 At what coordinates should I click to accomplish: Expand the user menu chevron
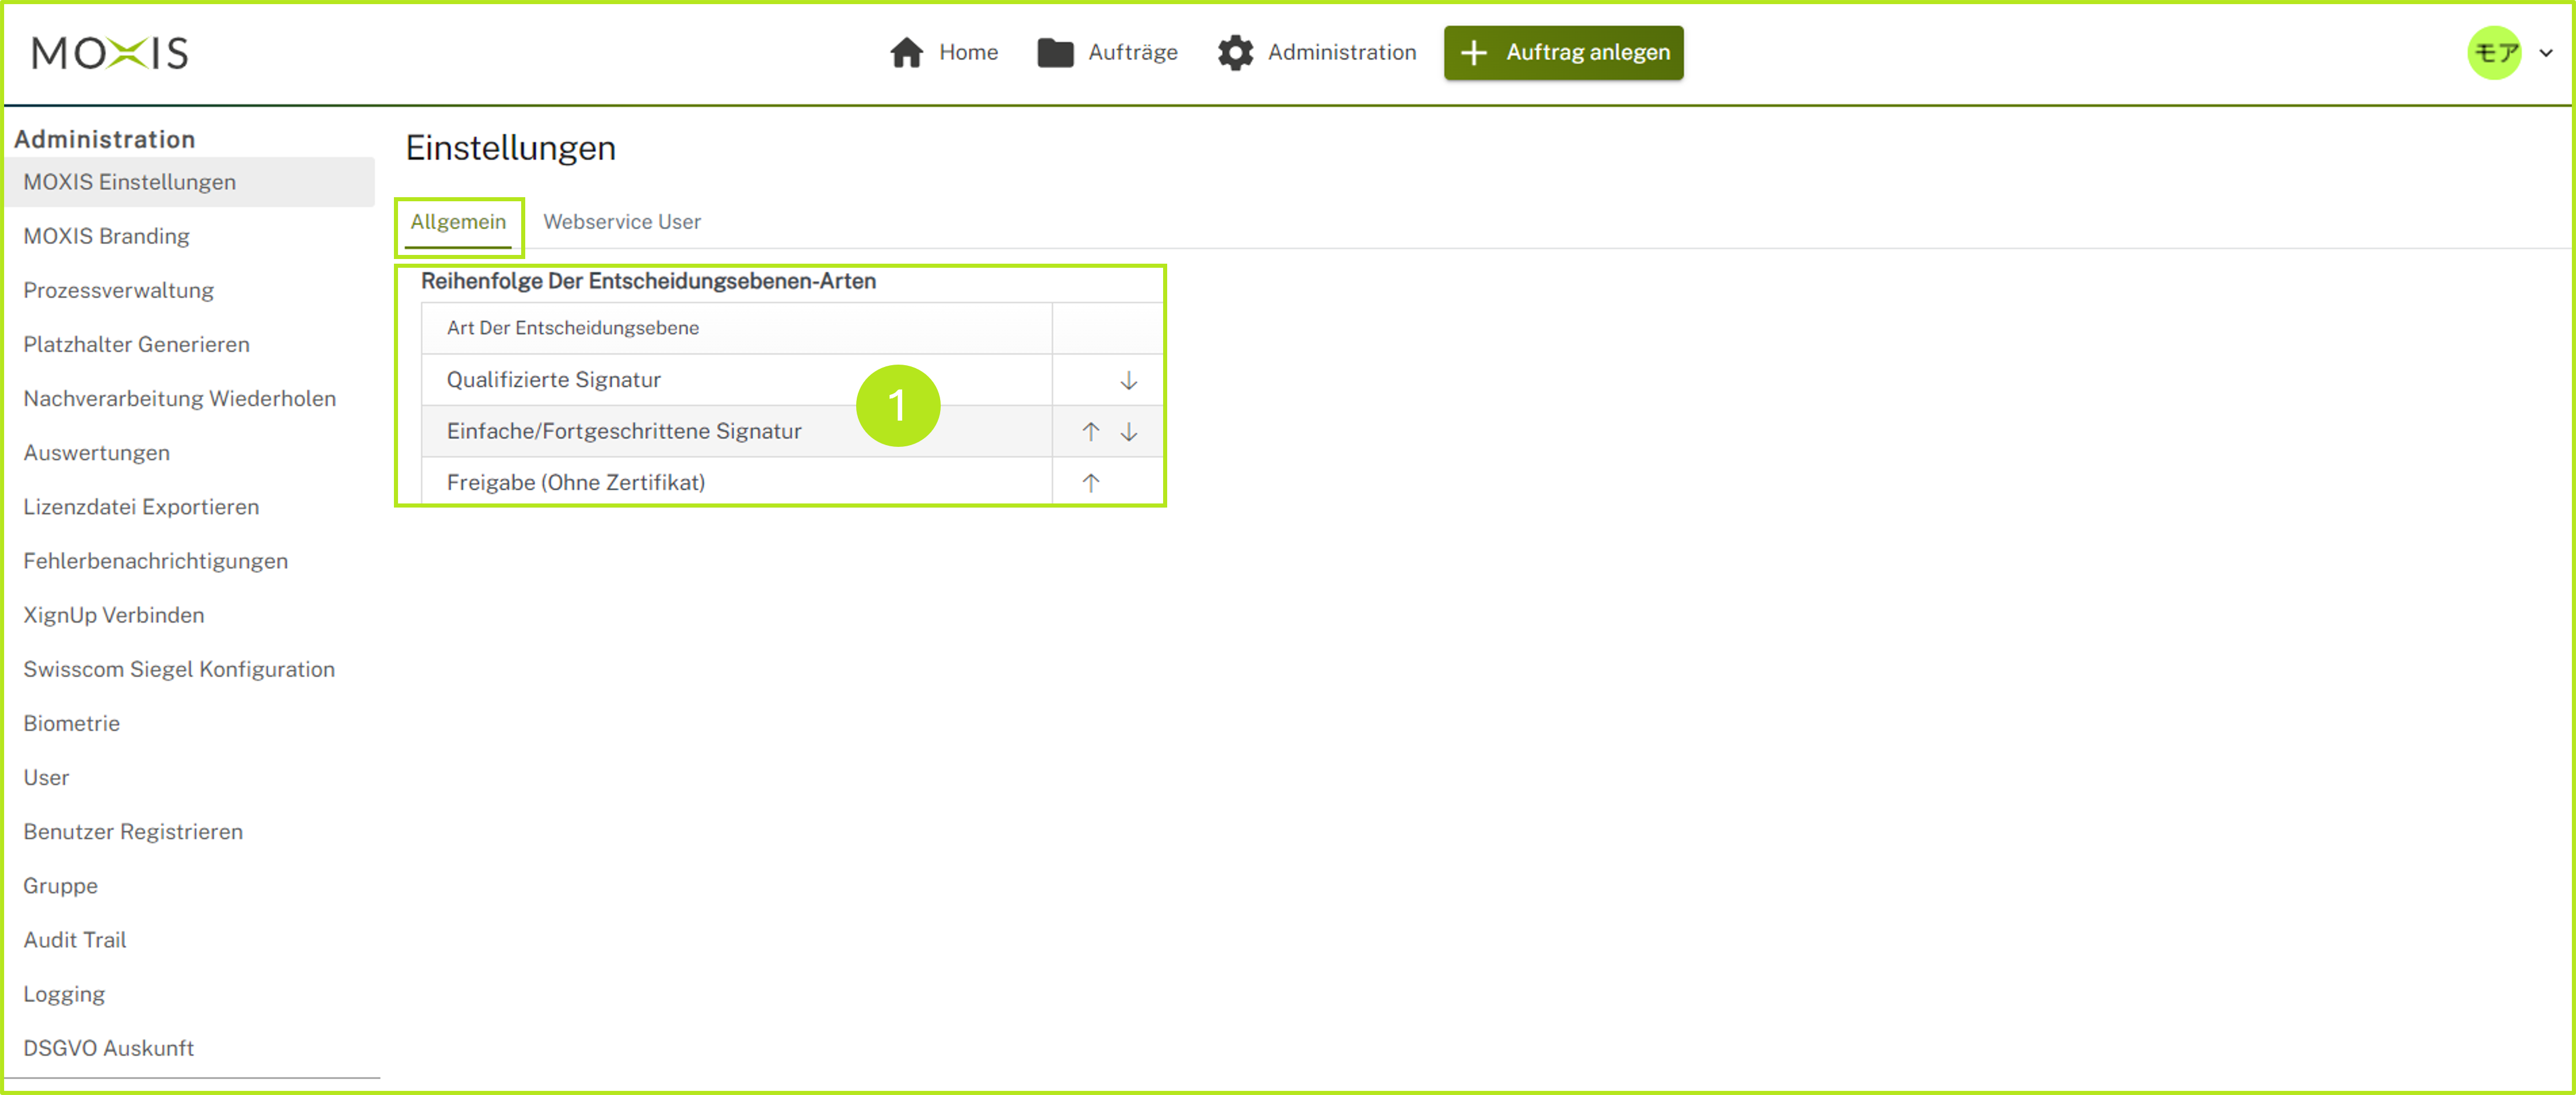pos(2546,53)
